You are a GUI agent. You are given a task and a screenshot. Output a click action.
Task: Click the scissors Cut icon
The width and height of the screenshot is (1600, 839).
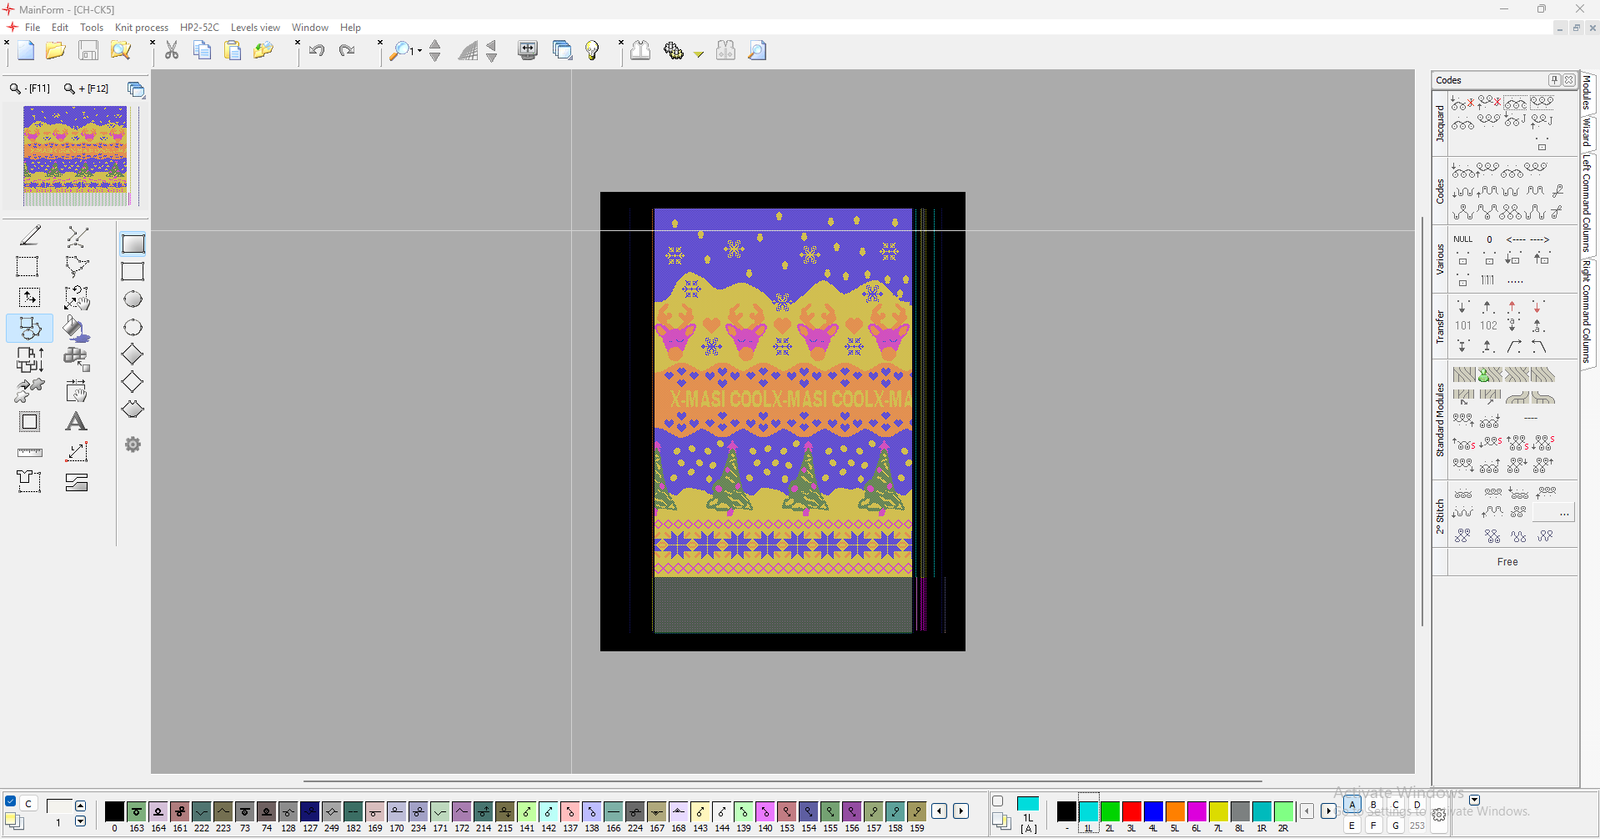[x=172, y=51]
